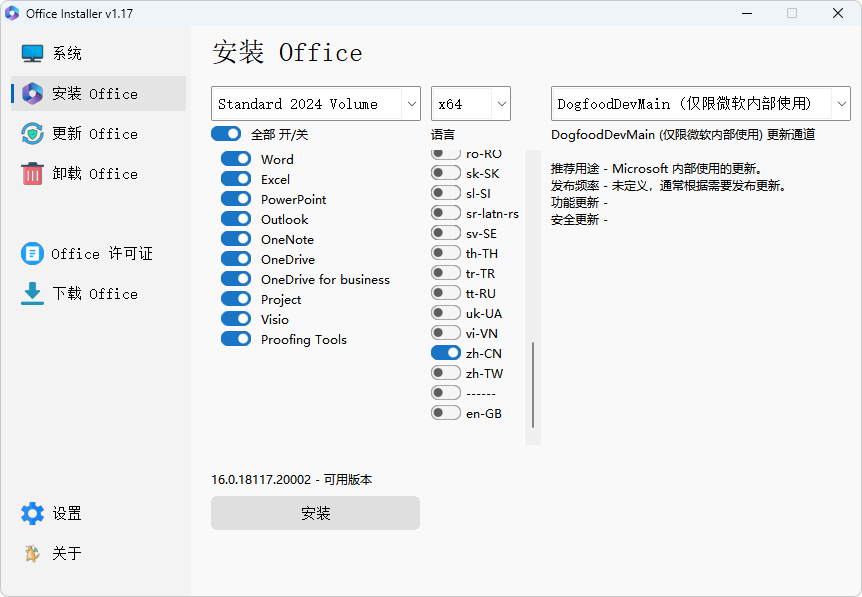Disable the Visio component switch
862x597 pixels.
coord(236,319)
